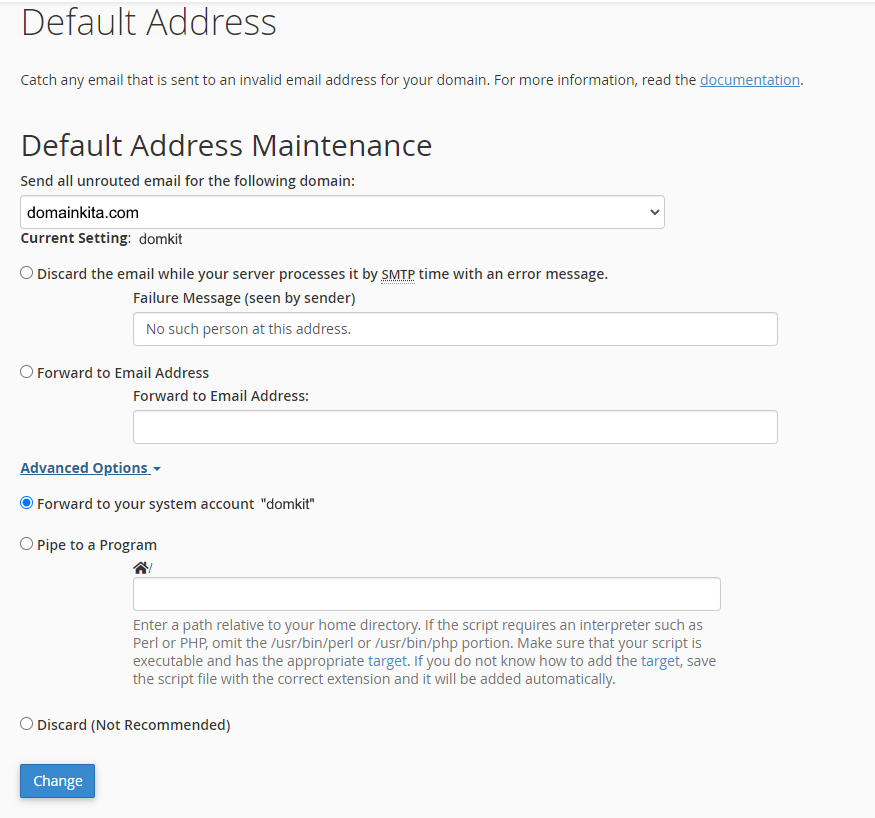Select the 'Discard (Not Recommended)' radio button
Screen dimensions: 875x818
tap(27, 724)
